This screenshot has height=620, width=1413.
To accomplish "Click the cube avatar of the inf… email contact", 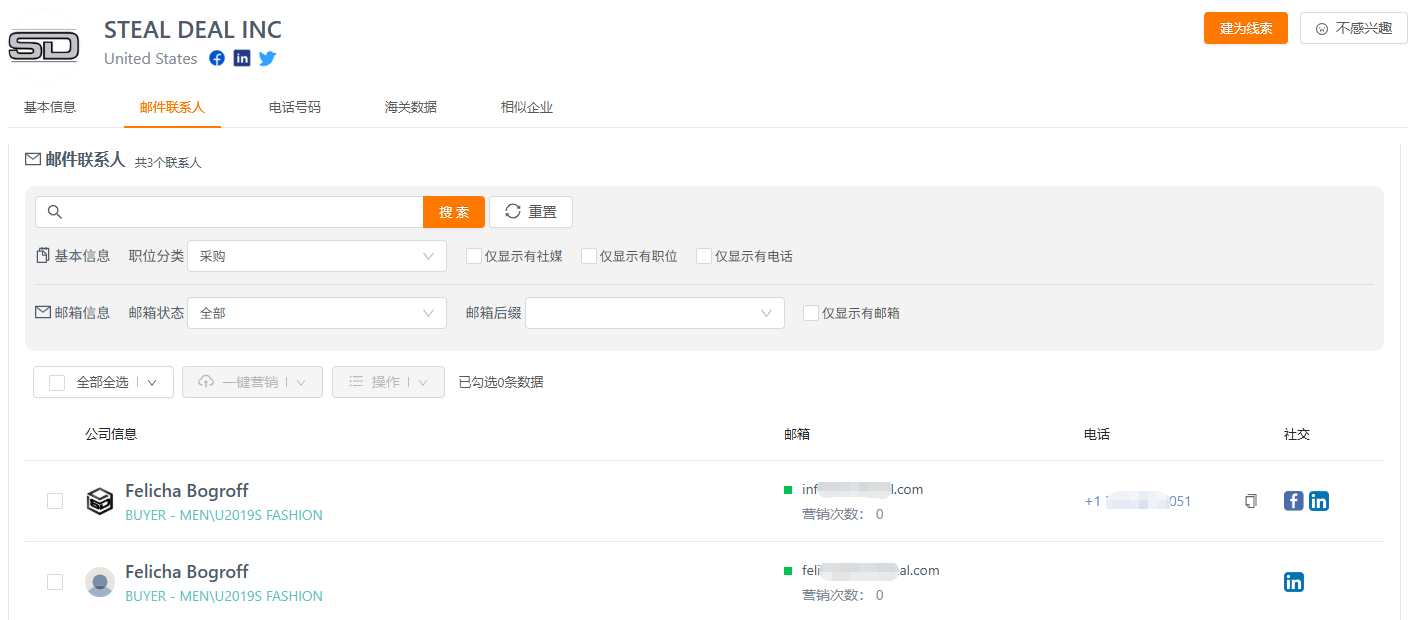I will (x=100, y=501).
